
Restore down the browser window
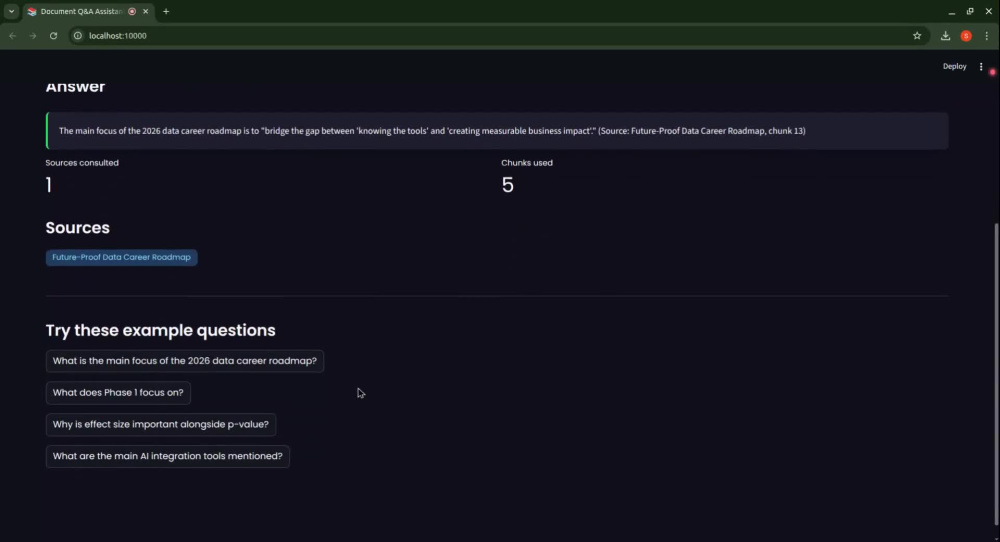click(970, 11)
